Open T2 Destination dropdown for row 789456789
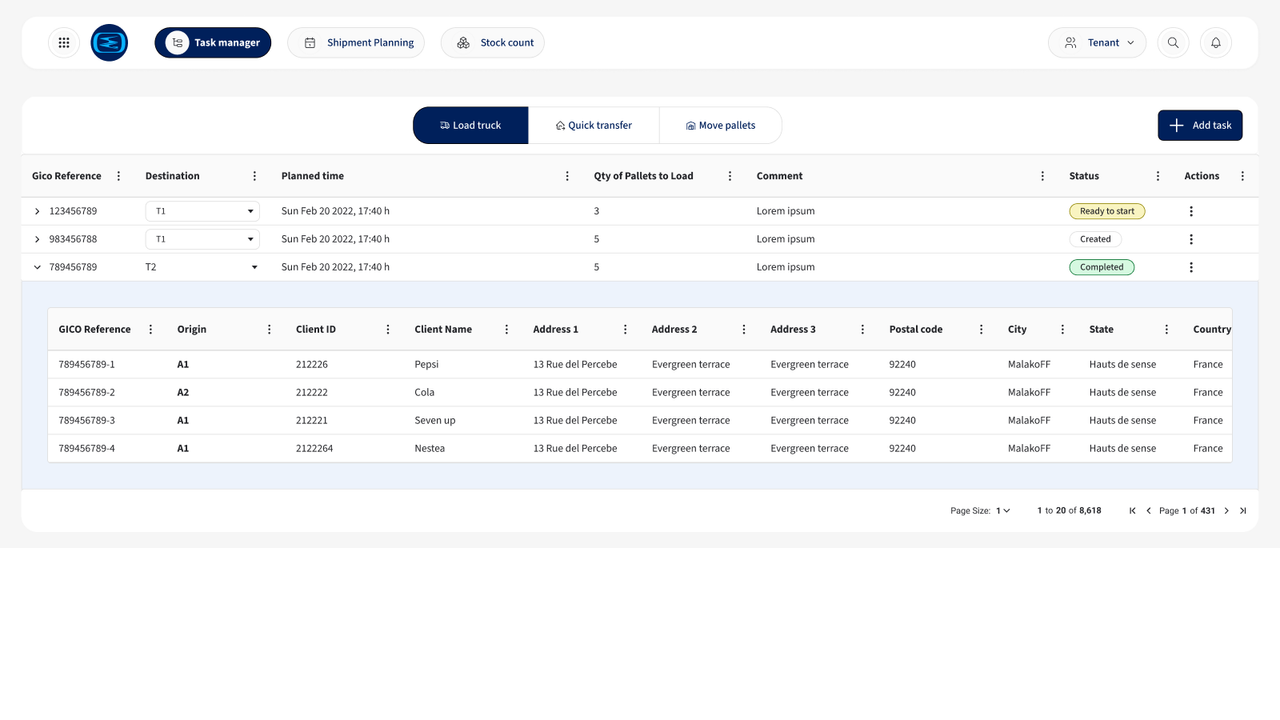Image resolution: width=1280 pixels, height=720 pixels. point(202,267)
